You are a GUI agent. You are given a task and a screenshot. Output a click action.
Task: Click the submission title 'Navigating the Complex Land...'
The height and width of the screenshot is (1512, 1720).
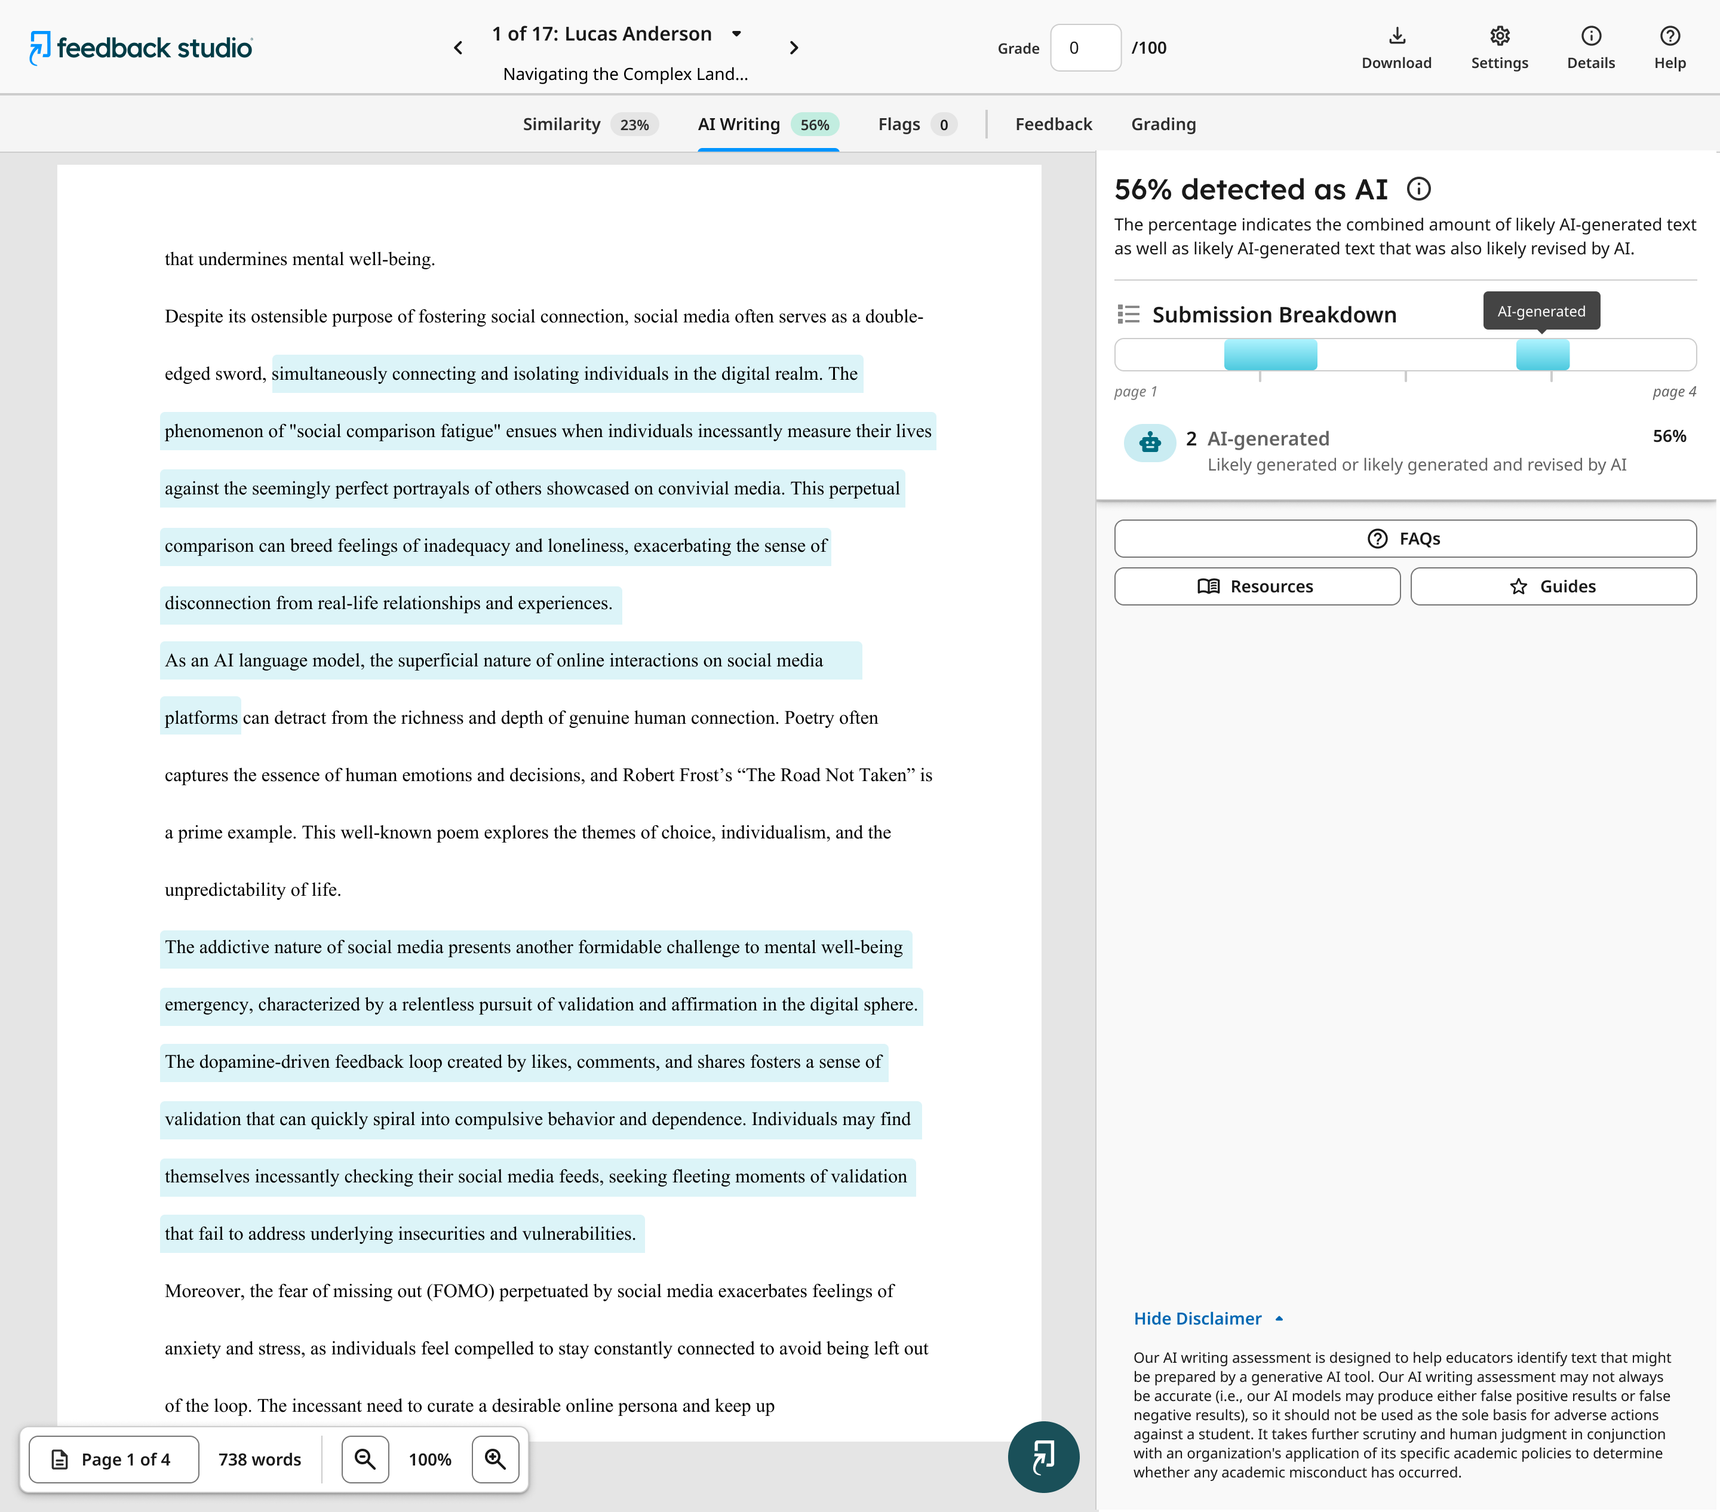625,74
